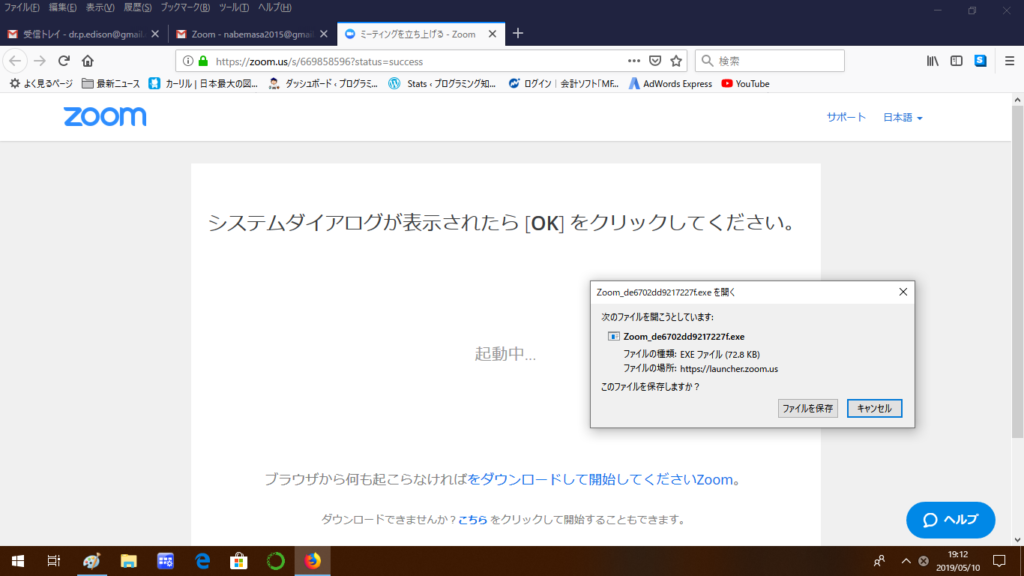The width and height of the screenshot is (1024, 576).
Task: Open page actions three-dots menu
Action: click(x=633, y=61)
